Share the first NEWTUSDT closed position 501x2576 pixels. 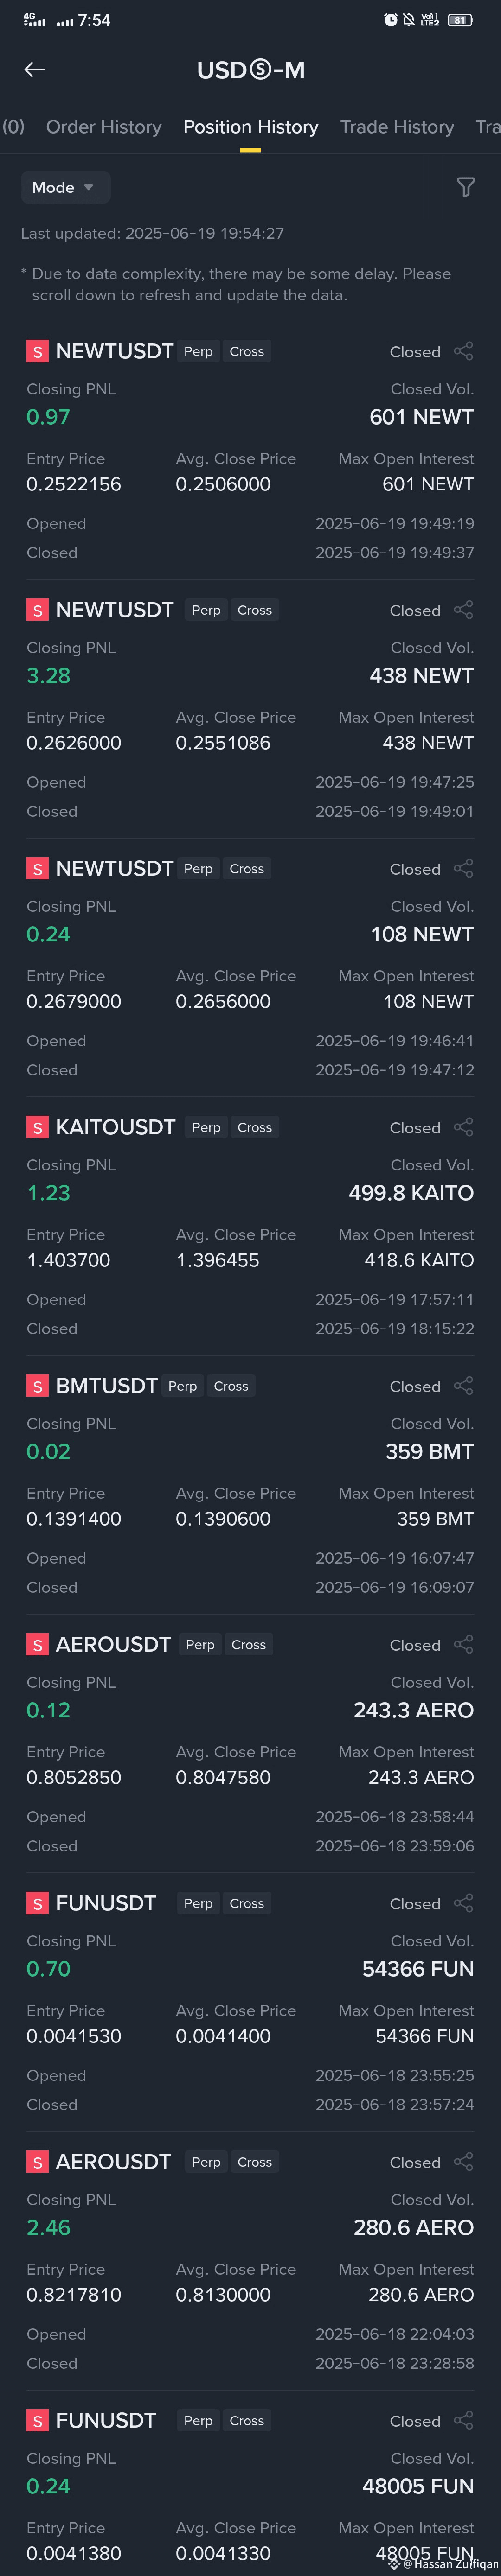point(463,351)
